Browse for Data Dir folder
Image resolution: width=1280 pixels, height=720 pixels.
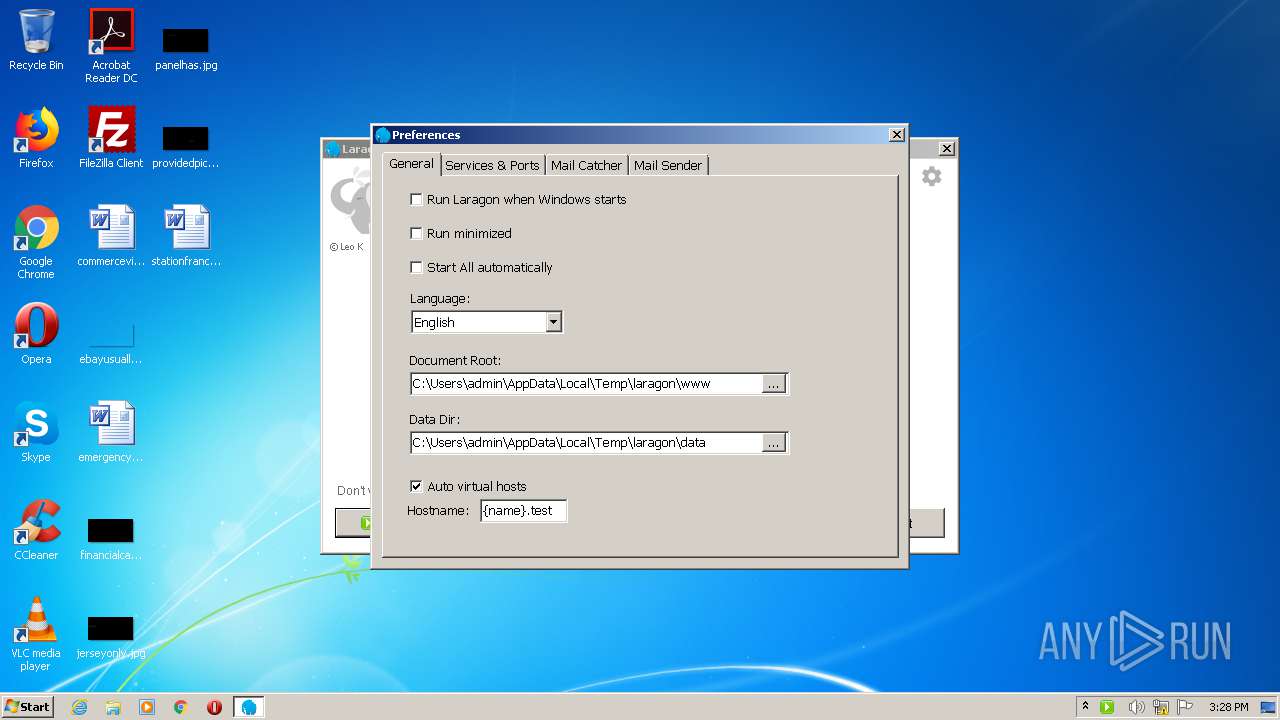774,443
